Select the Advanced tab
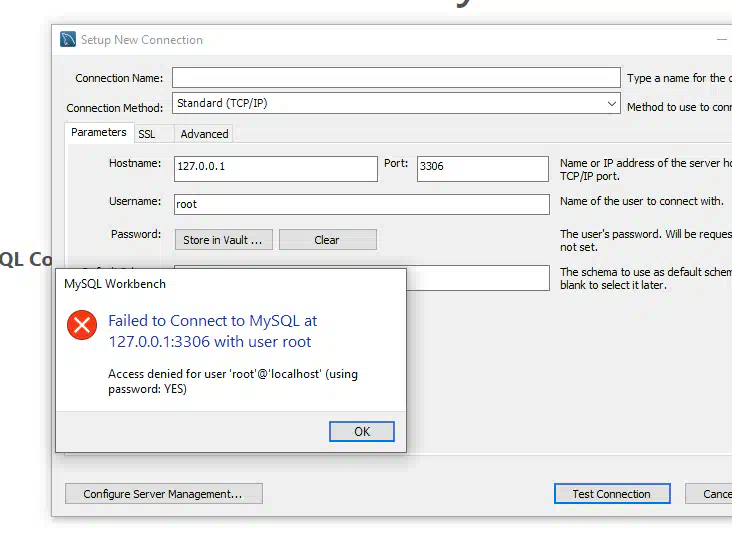 click(x=204, y=134)
